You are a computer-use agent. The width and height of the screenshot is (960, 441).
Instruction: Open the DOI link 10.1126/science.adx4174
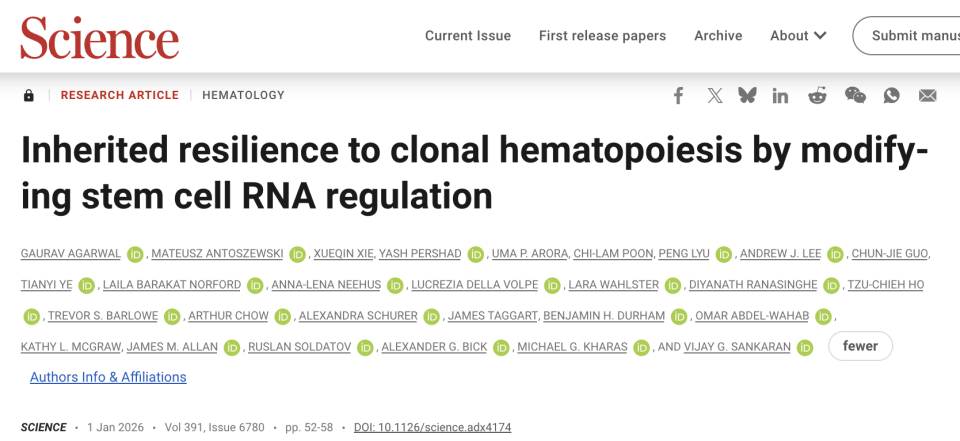[x=432, y=427]
